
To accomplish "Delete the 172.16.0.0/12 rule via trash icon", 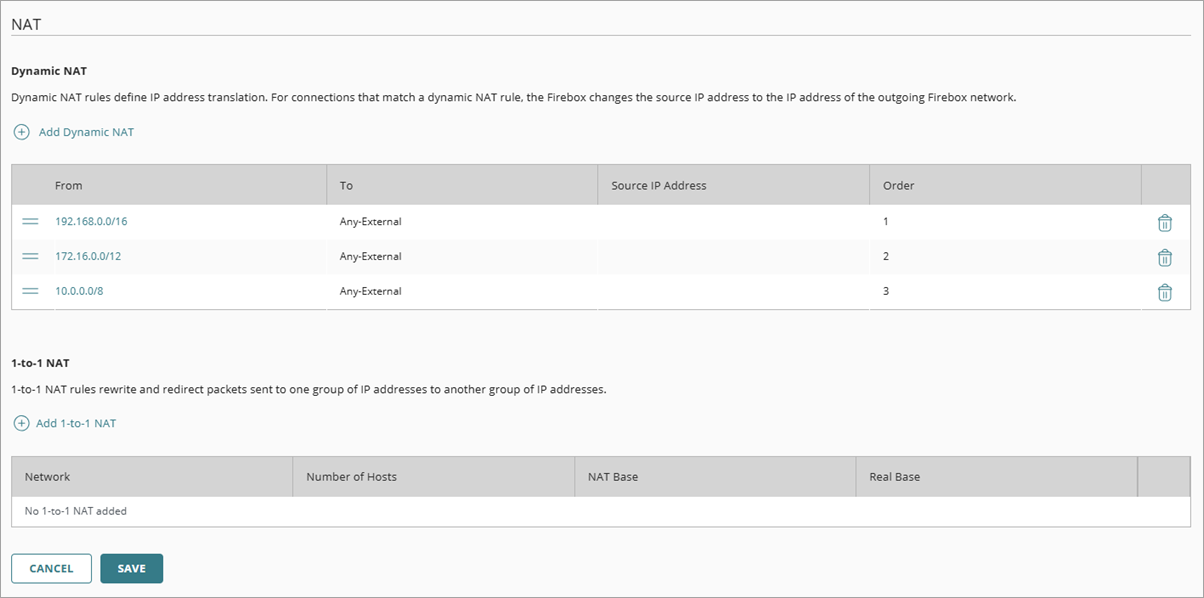I will point(1165,257).
